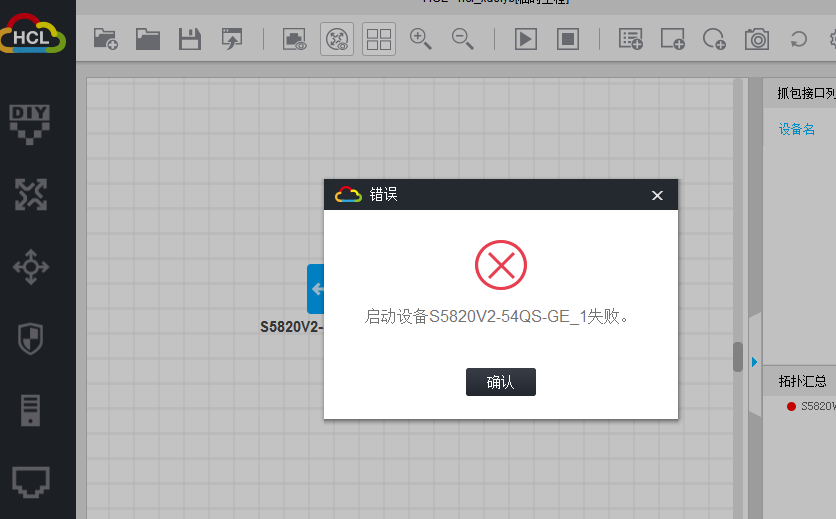Start all devices with play button
The width and height of the screenshot is (836, 519).
coord(525,39)
